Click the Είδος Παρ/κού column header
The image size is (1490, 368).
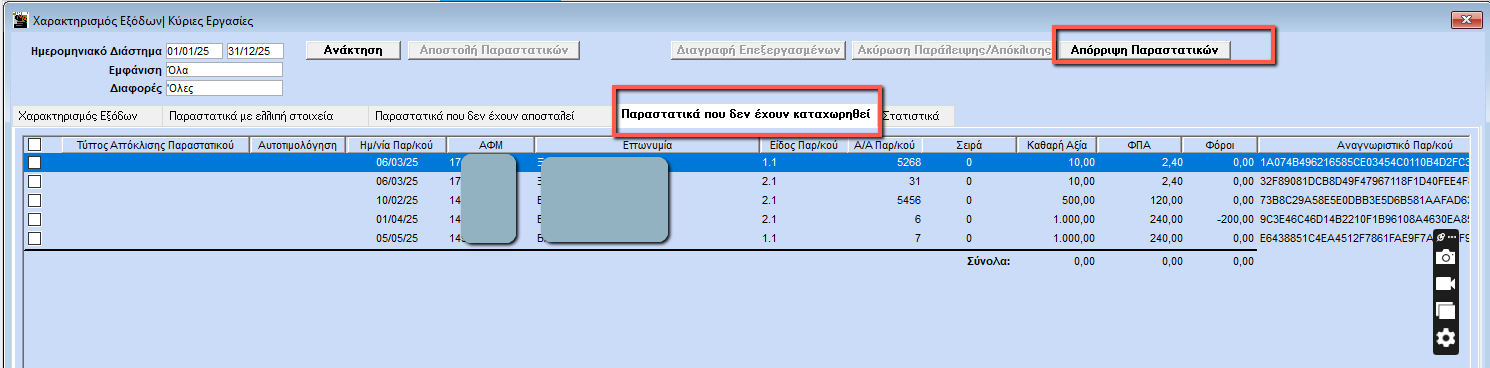click(802, 145)
